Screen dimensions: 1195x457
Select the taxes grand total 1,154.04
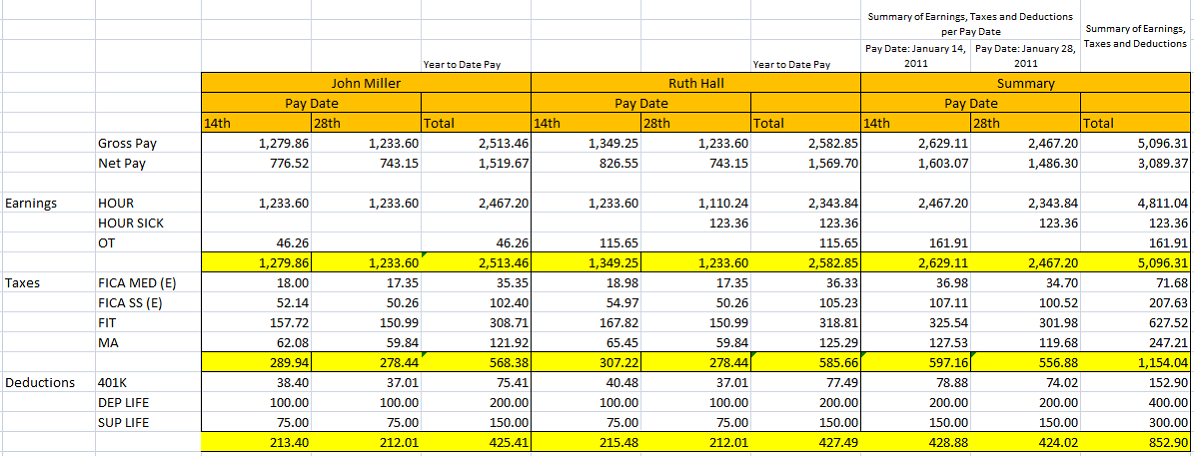1135,363
